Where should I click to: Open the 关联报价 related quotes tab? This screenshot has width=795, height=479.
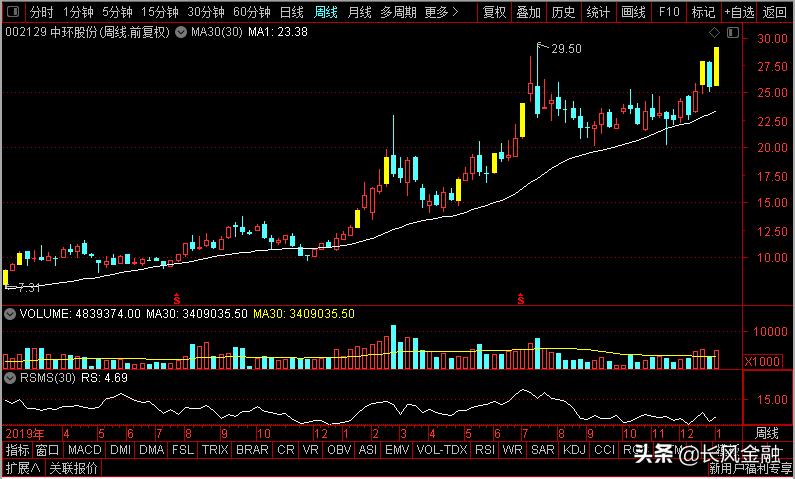pyautogui.click(x=73, y=468)
